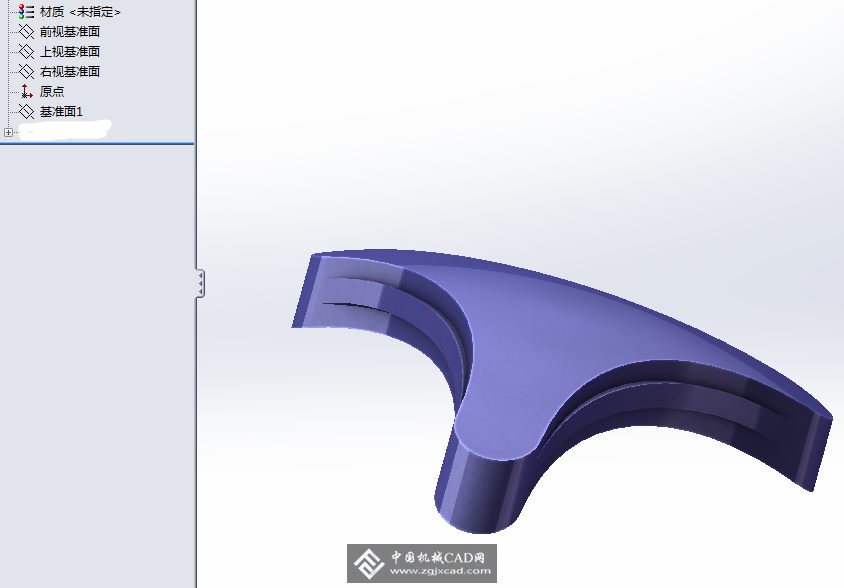Click the material icon beside 材质
844x588 pixels.
pyautogui.click(x=26, y=11)
